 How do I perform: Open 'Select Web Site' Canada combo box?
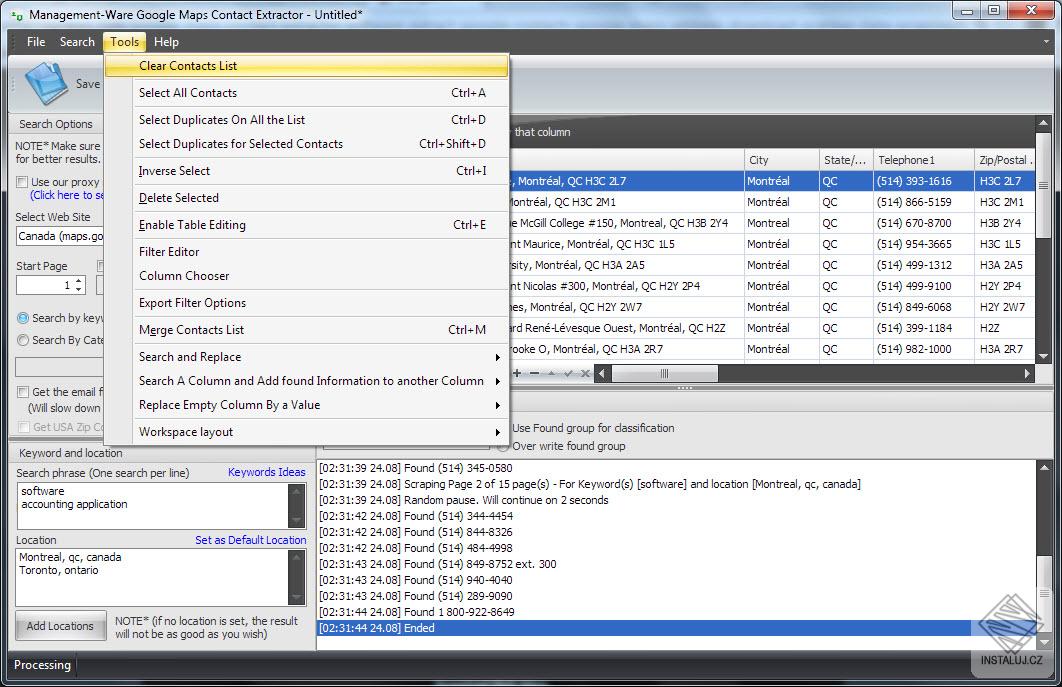(x=60, y=236)
